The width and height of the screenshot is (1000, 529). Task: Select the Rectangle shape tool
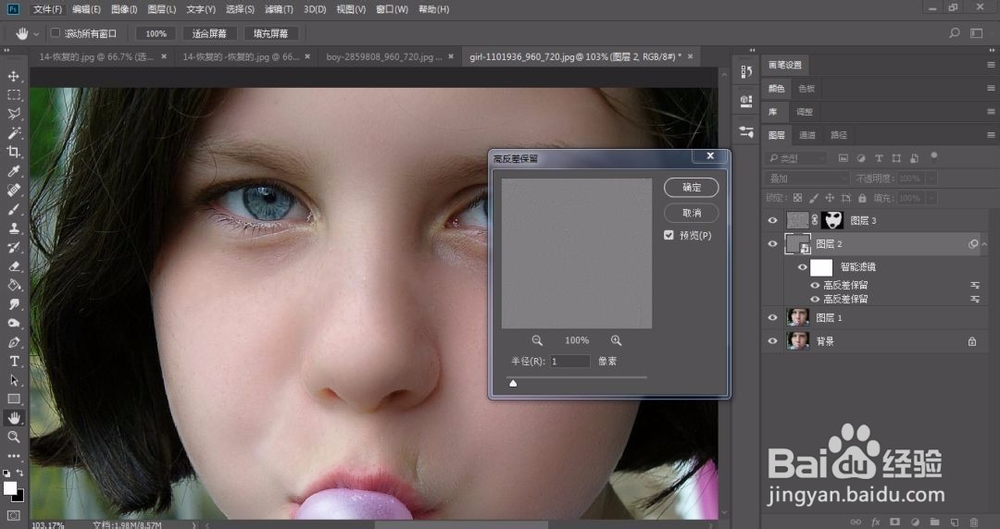pyautogui.click(x=13, y=399)
